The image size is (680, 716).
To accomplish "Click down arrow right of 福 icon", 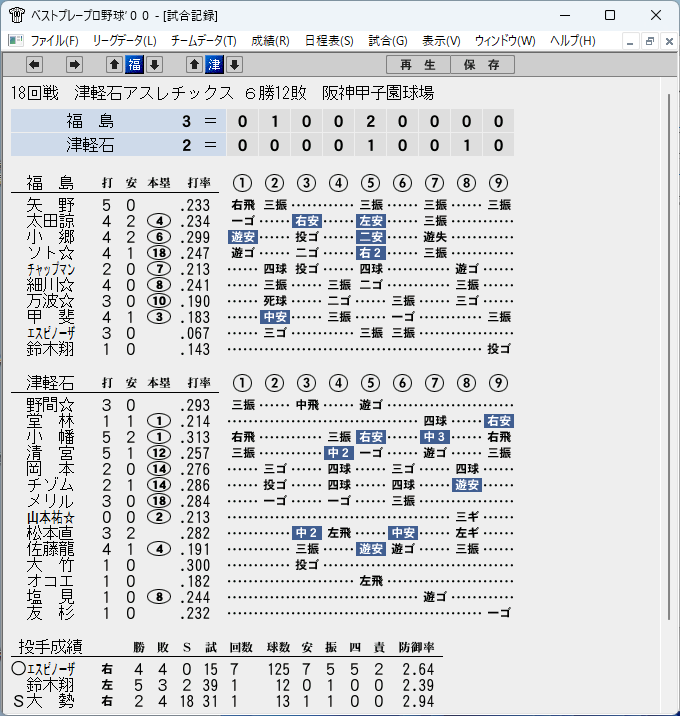I will click(154, 65).
